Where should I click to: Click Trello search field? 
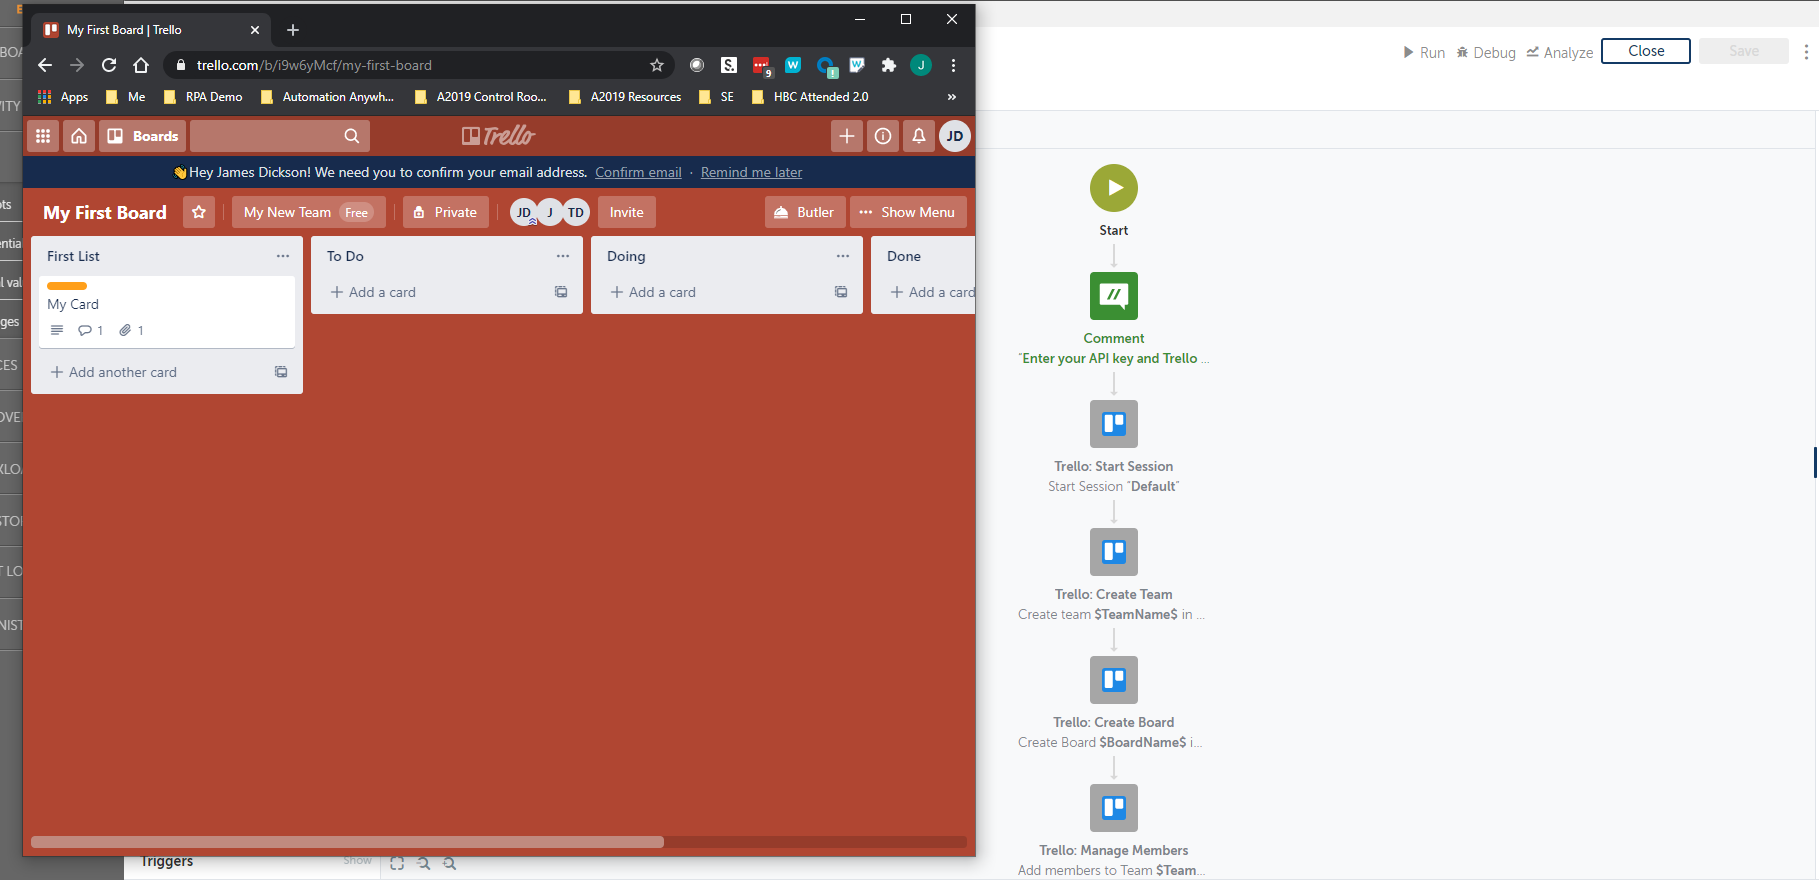280,136
